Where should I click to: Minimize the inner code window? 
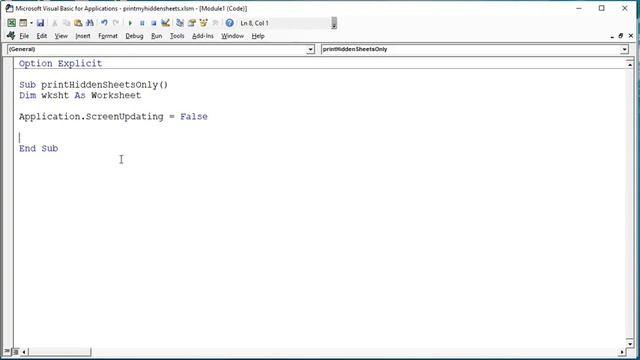612,36
